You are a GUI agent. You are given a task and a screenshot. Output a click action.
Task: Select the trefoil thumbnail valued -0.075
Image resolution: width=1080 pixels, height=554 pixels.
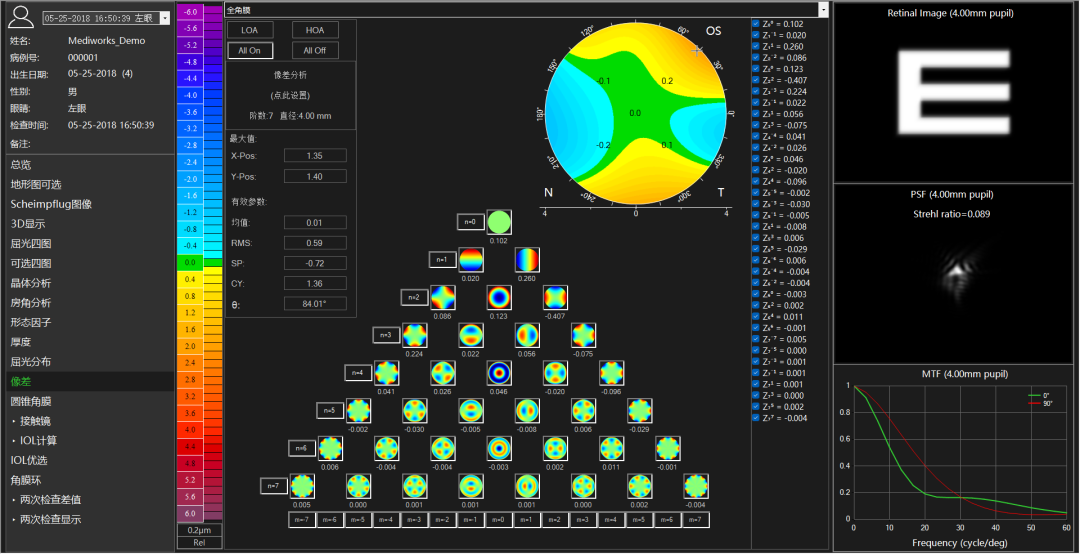pos(583,336)
